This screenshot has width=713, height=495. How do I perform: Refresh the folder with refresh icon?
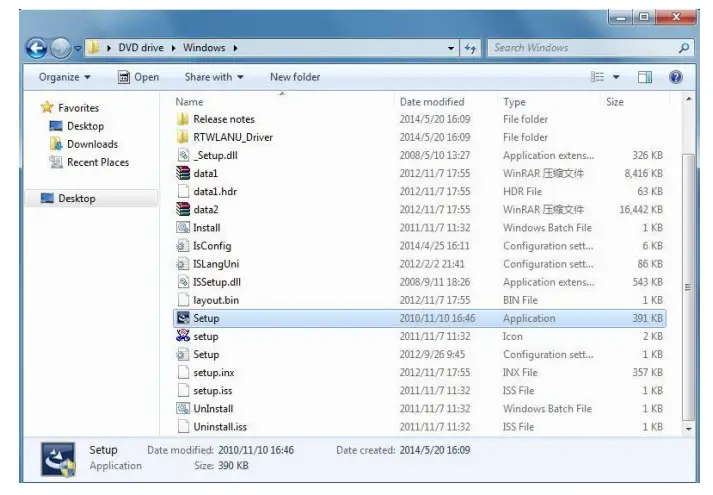[470, 48]
